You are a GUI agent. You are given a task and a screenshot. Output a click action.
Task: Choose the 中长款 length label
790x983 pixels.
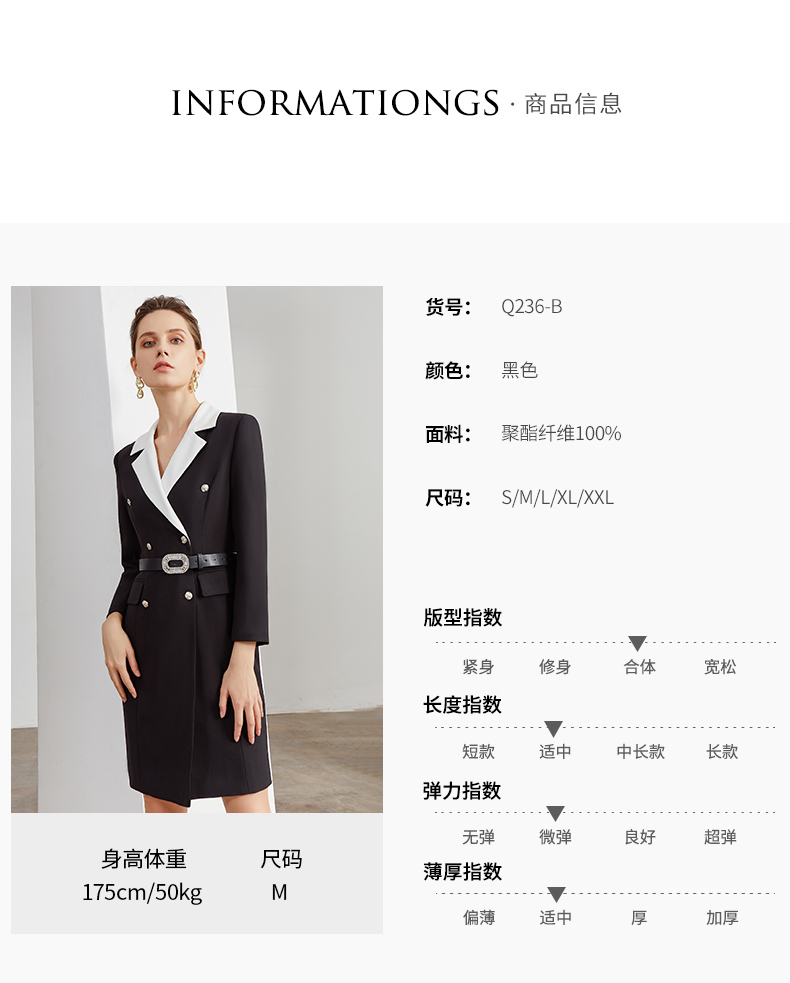tap(640, 751)
